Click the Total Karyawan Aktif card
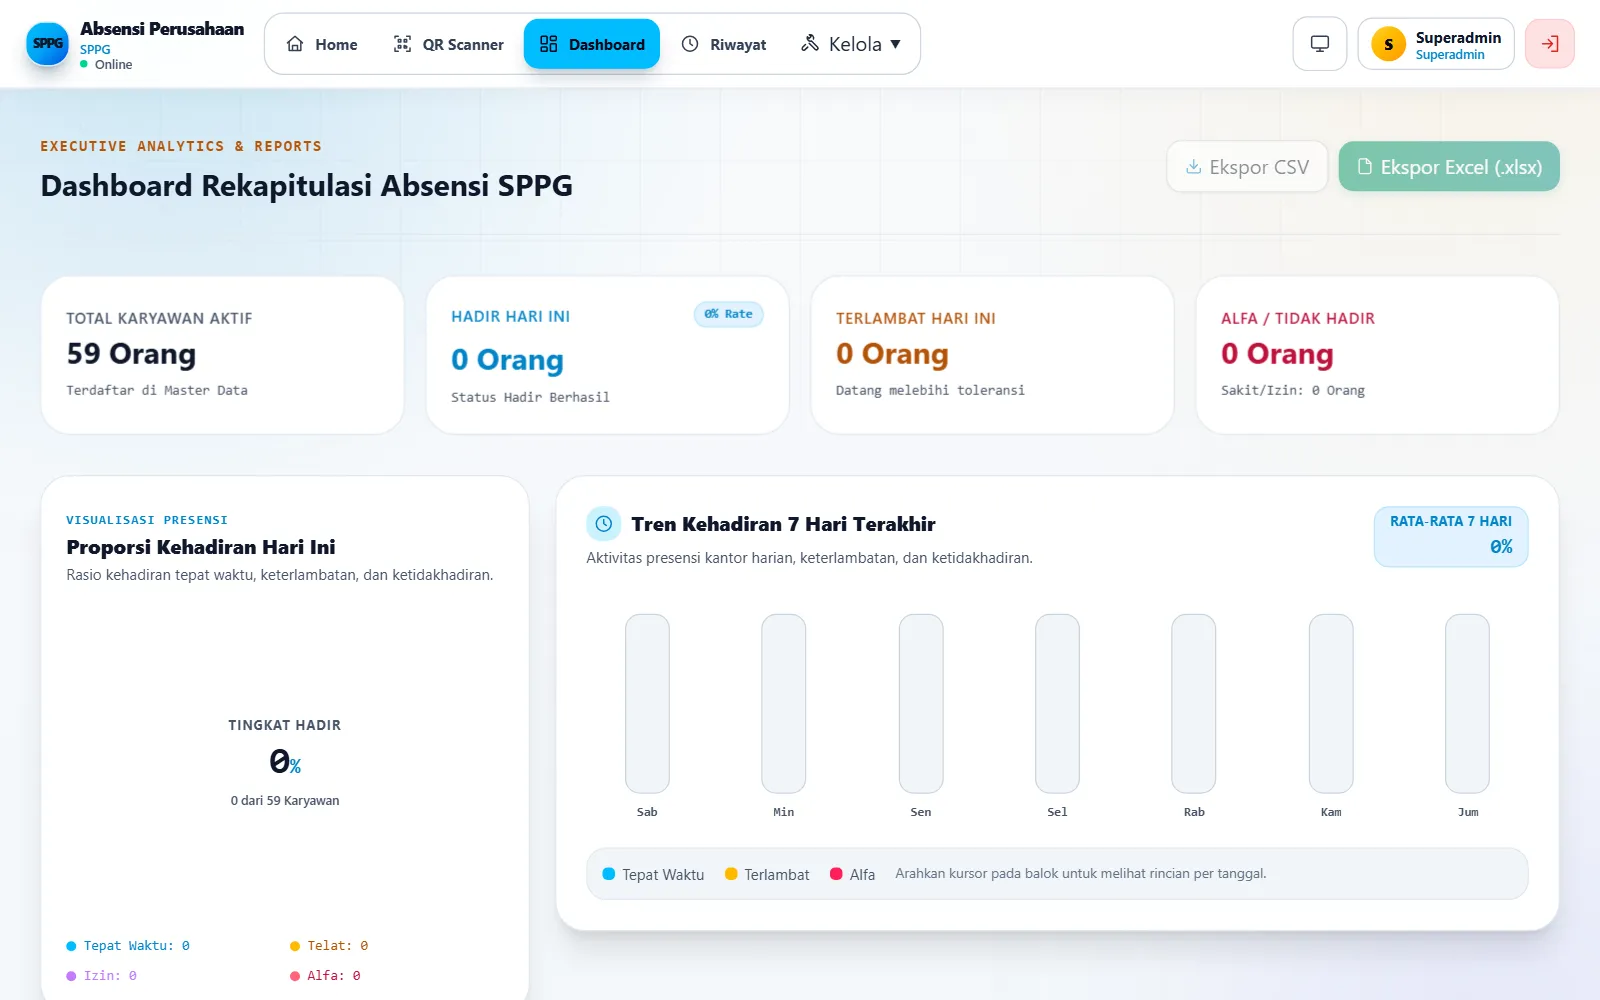1600x1000 pixels. coord(222,355)
